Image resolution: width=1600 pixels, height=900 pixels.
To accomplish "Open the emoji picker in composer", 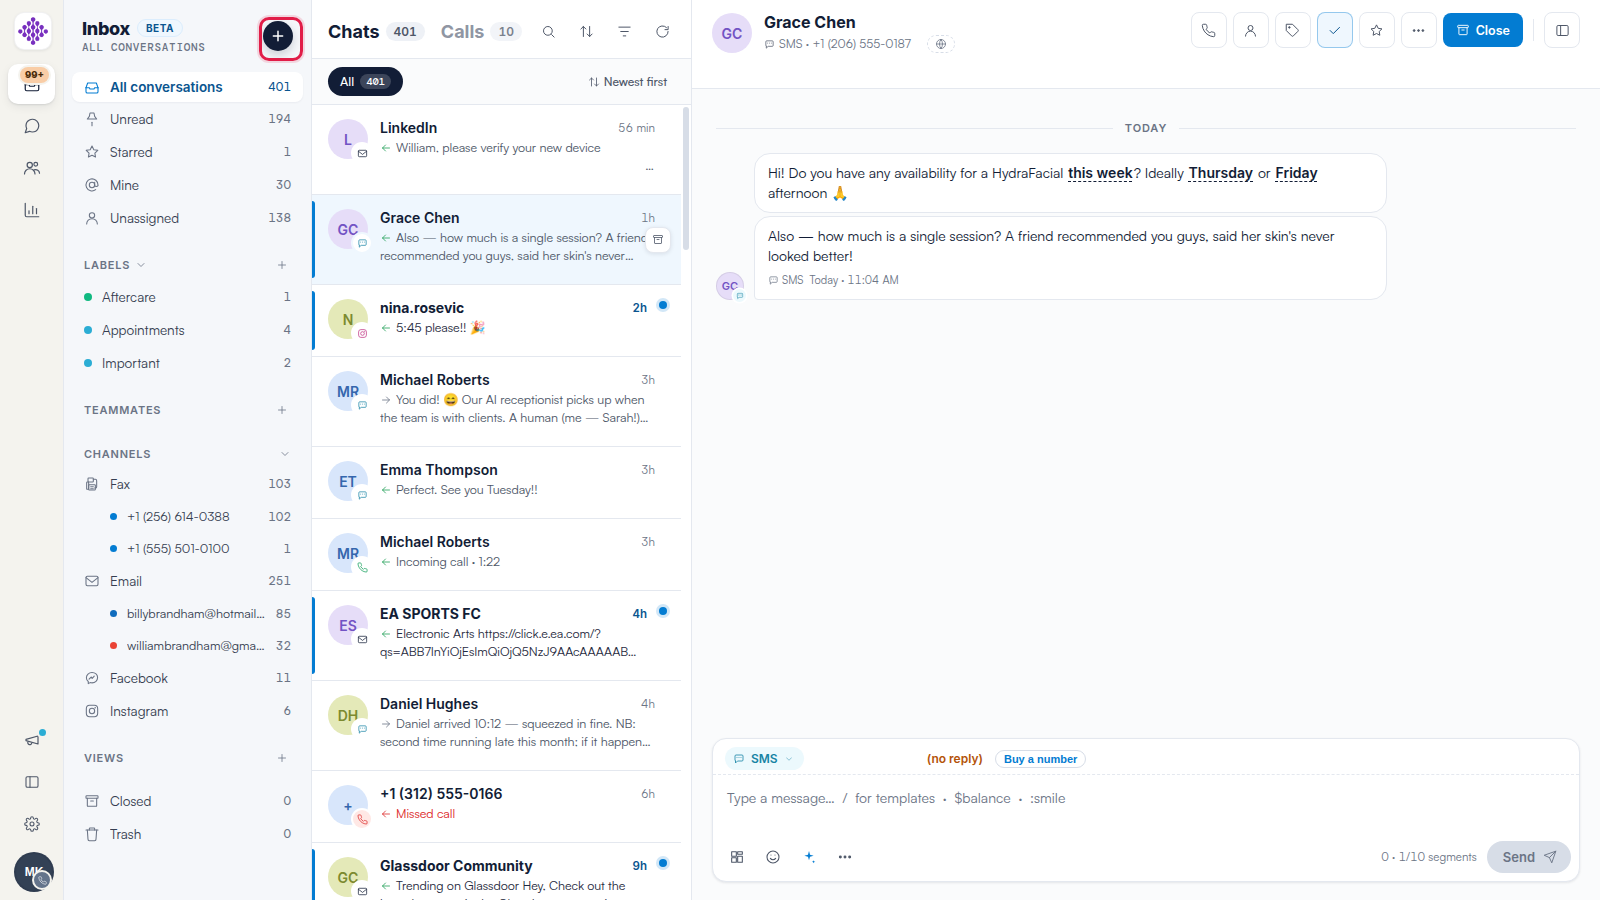I will point(773,857).
